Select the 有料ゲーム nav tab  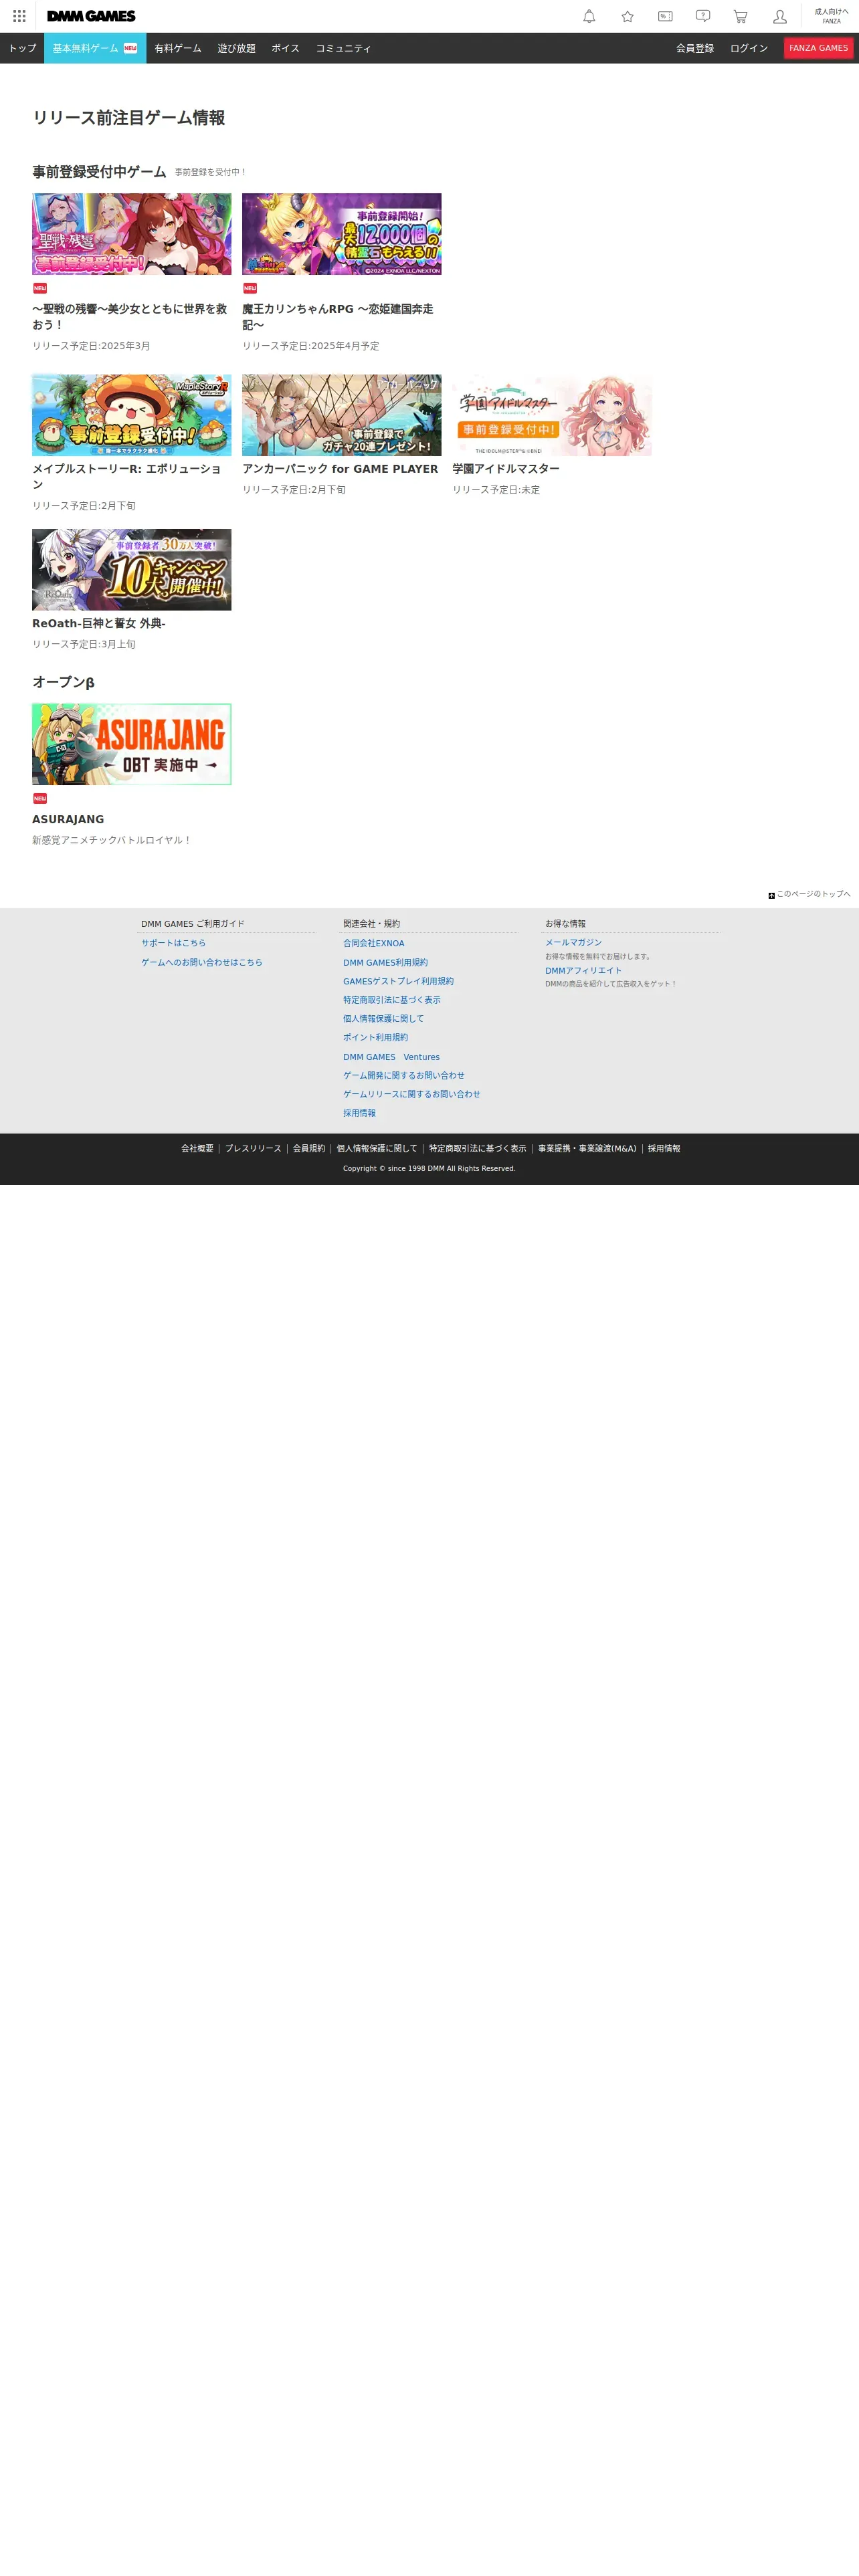click(x=178, y=48)
